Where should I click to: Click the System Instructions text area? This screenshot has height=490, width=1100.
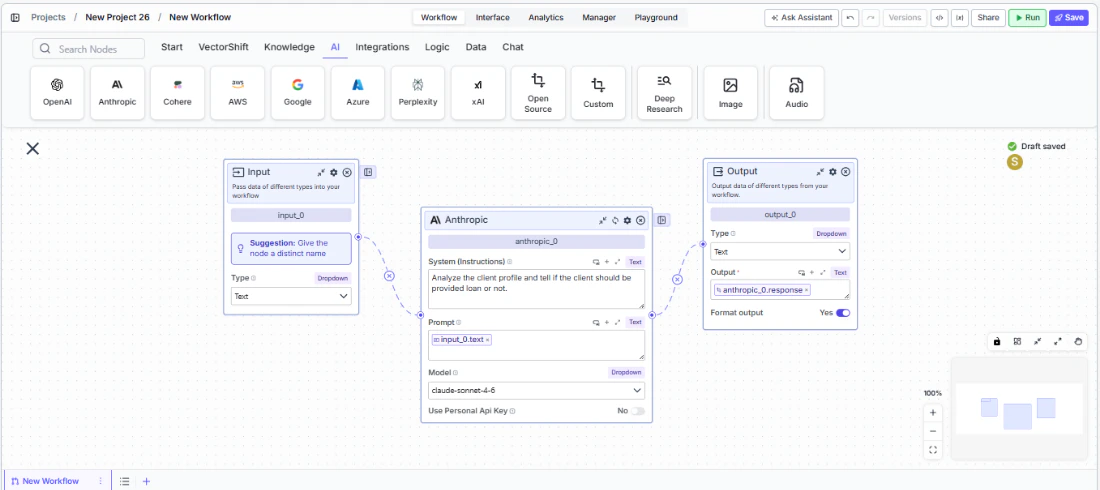pos(536,289)
